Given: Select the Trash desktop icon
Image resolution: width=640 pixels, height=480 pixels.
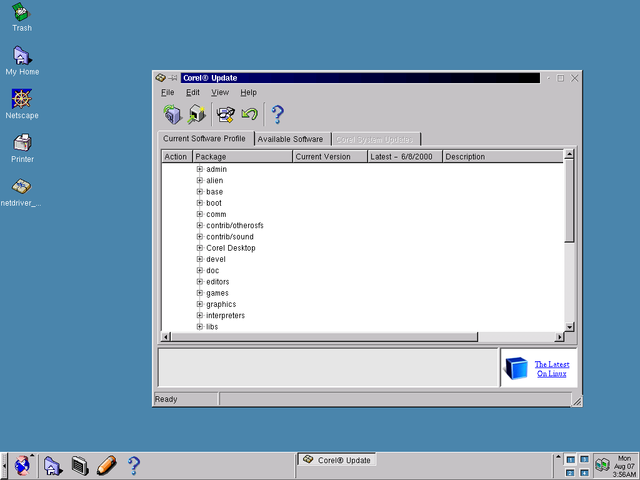Looking at the screenshot, I should 22,17.
